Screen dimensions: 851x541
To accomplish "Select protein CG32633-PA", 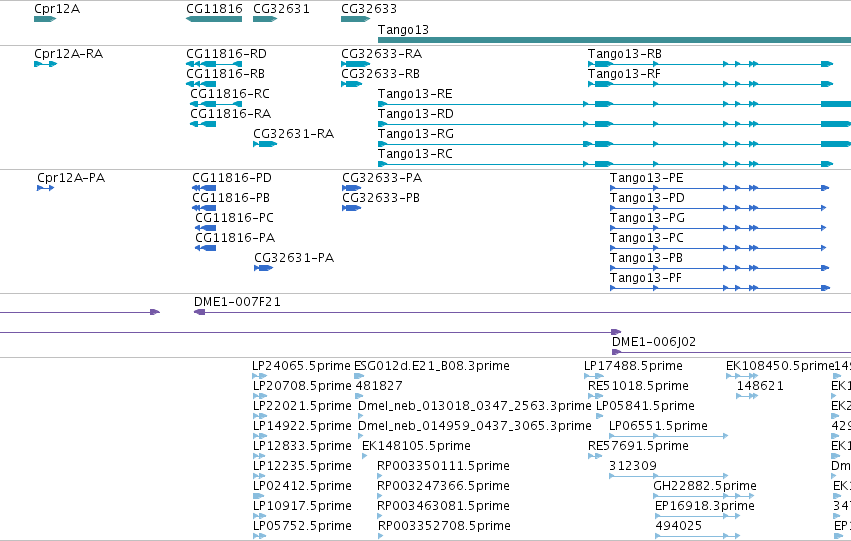I will [x=382, y=178].
